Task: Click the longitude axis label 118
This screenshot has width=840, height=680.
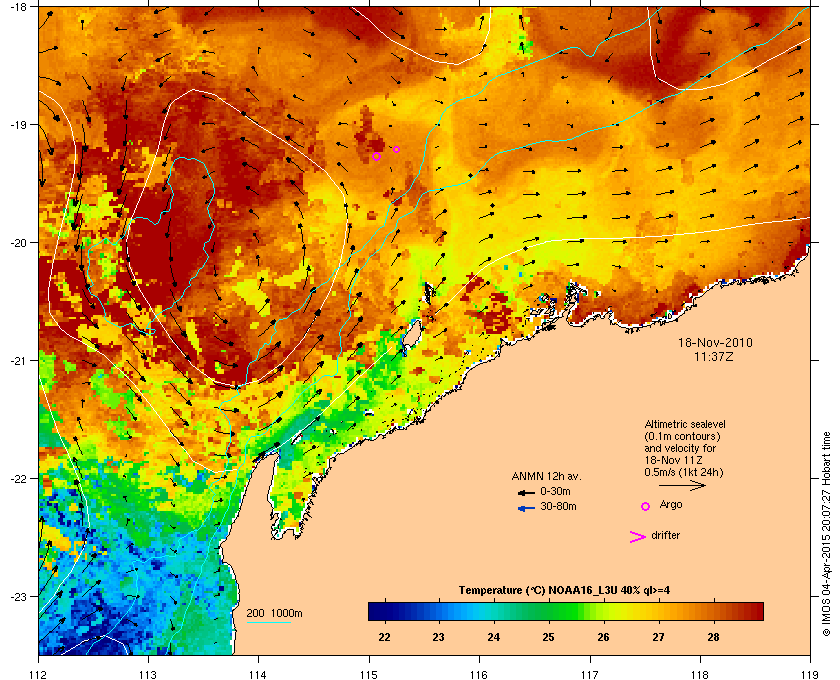Action: (700, 675)
